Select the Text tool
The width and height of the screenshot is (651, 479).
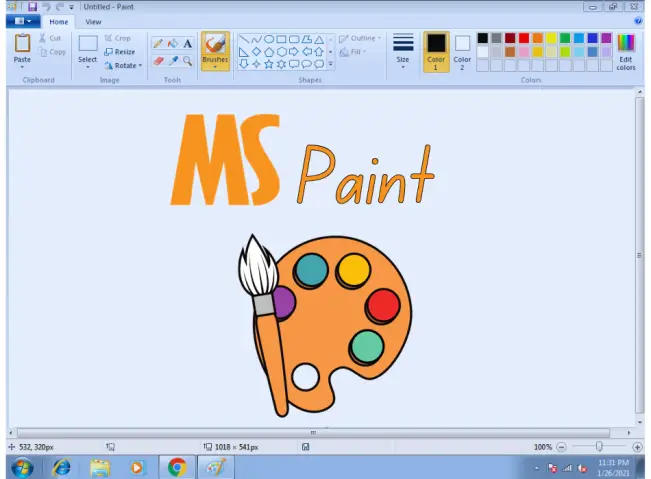pyautogui.click(x=187, y=44)
